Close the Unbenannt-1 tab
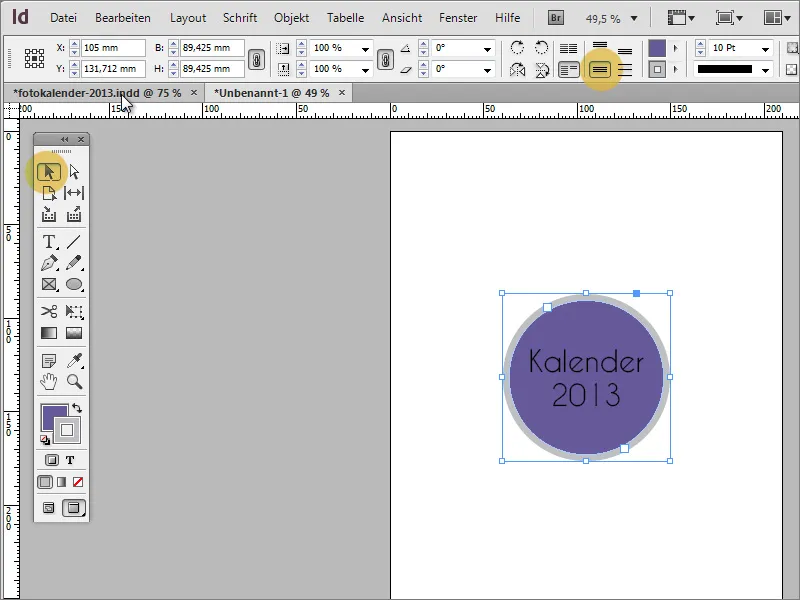The height and width of the screenshot is (600, 800). [342, 92]
